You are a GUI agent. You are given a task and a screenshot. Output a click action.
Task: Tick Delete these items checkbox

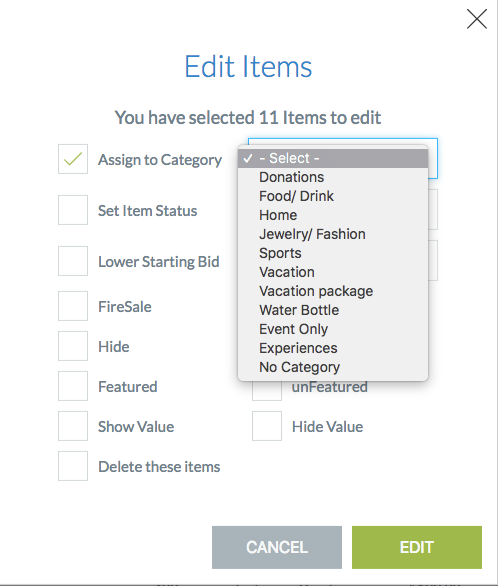pyautogui.click(x=73, y=466)
